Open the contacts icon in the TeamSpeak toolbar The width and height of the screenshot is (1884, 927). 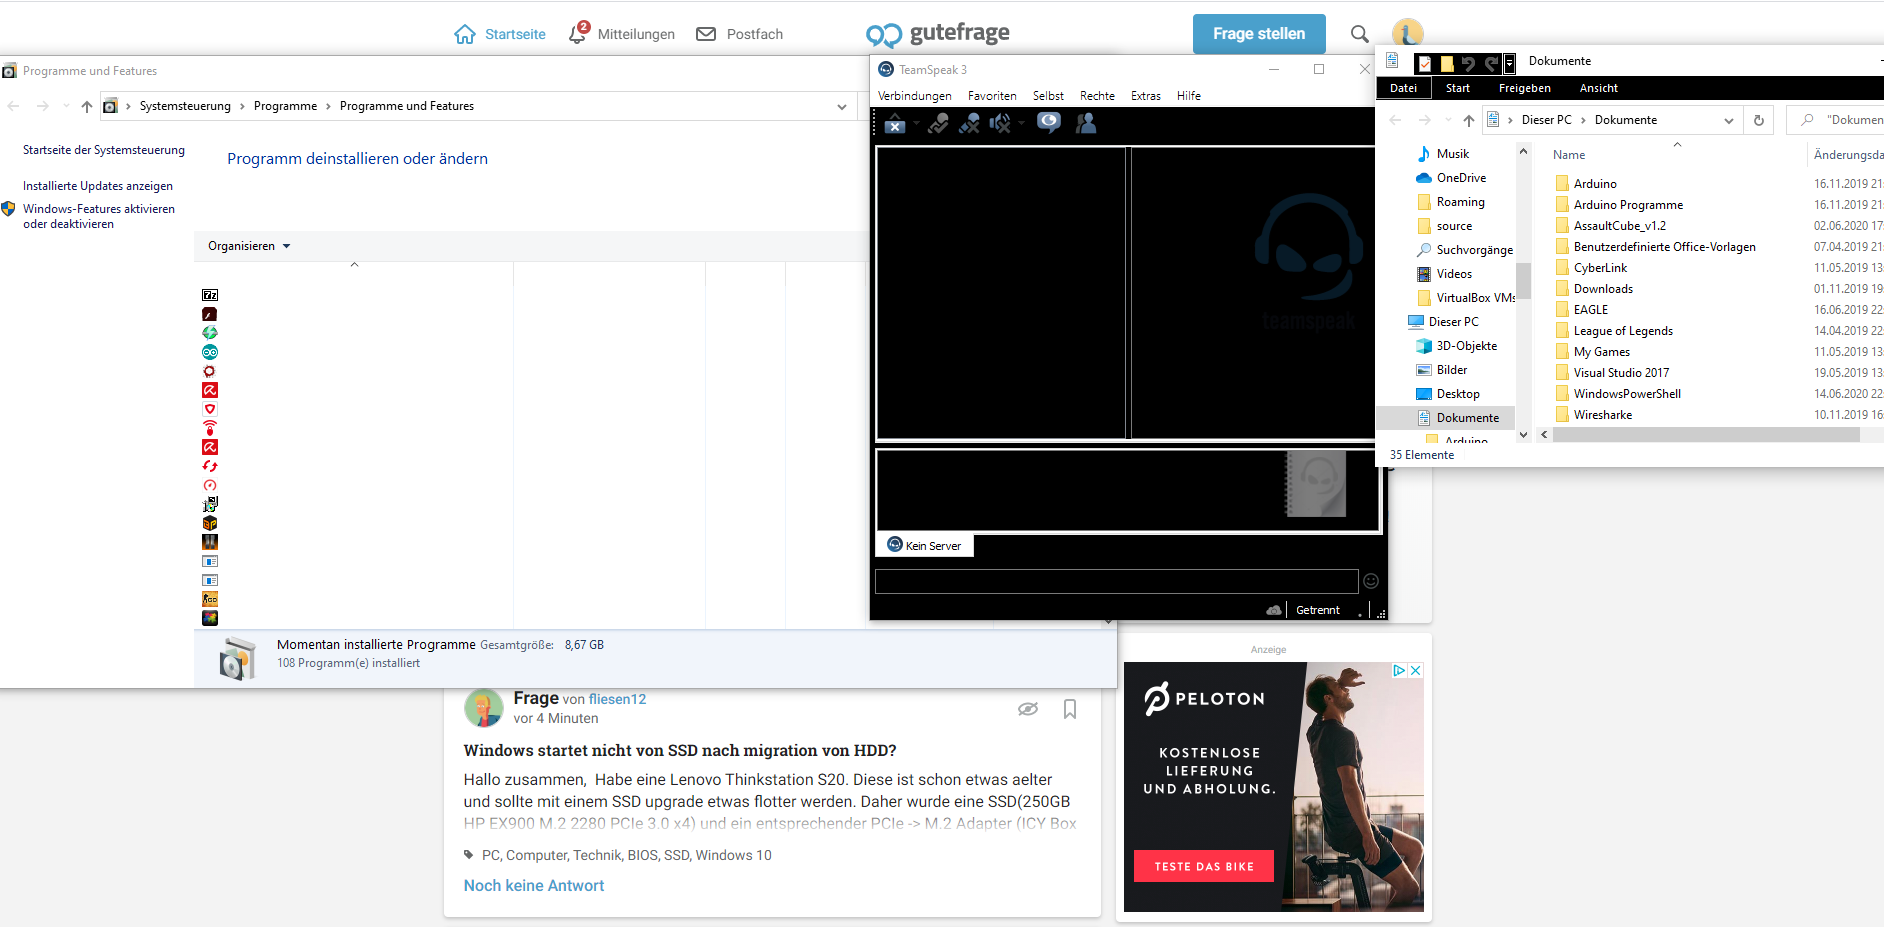[x=1086, y=123]
